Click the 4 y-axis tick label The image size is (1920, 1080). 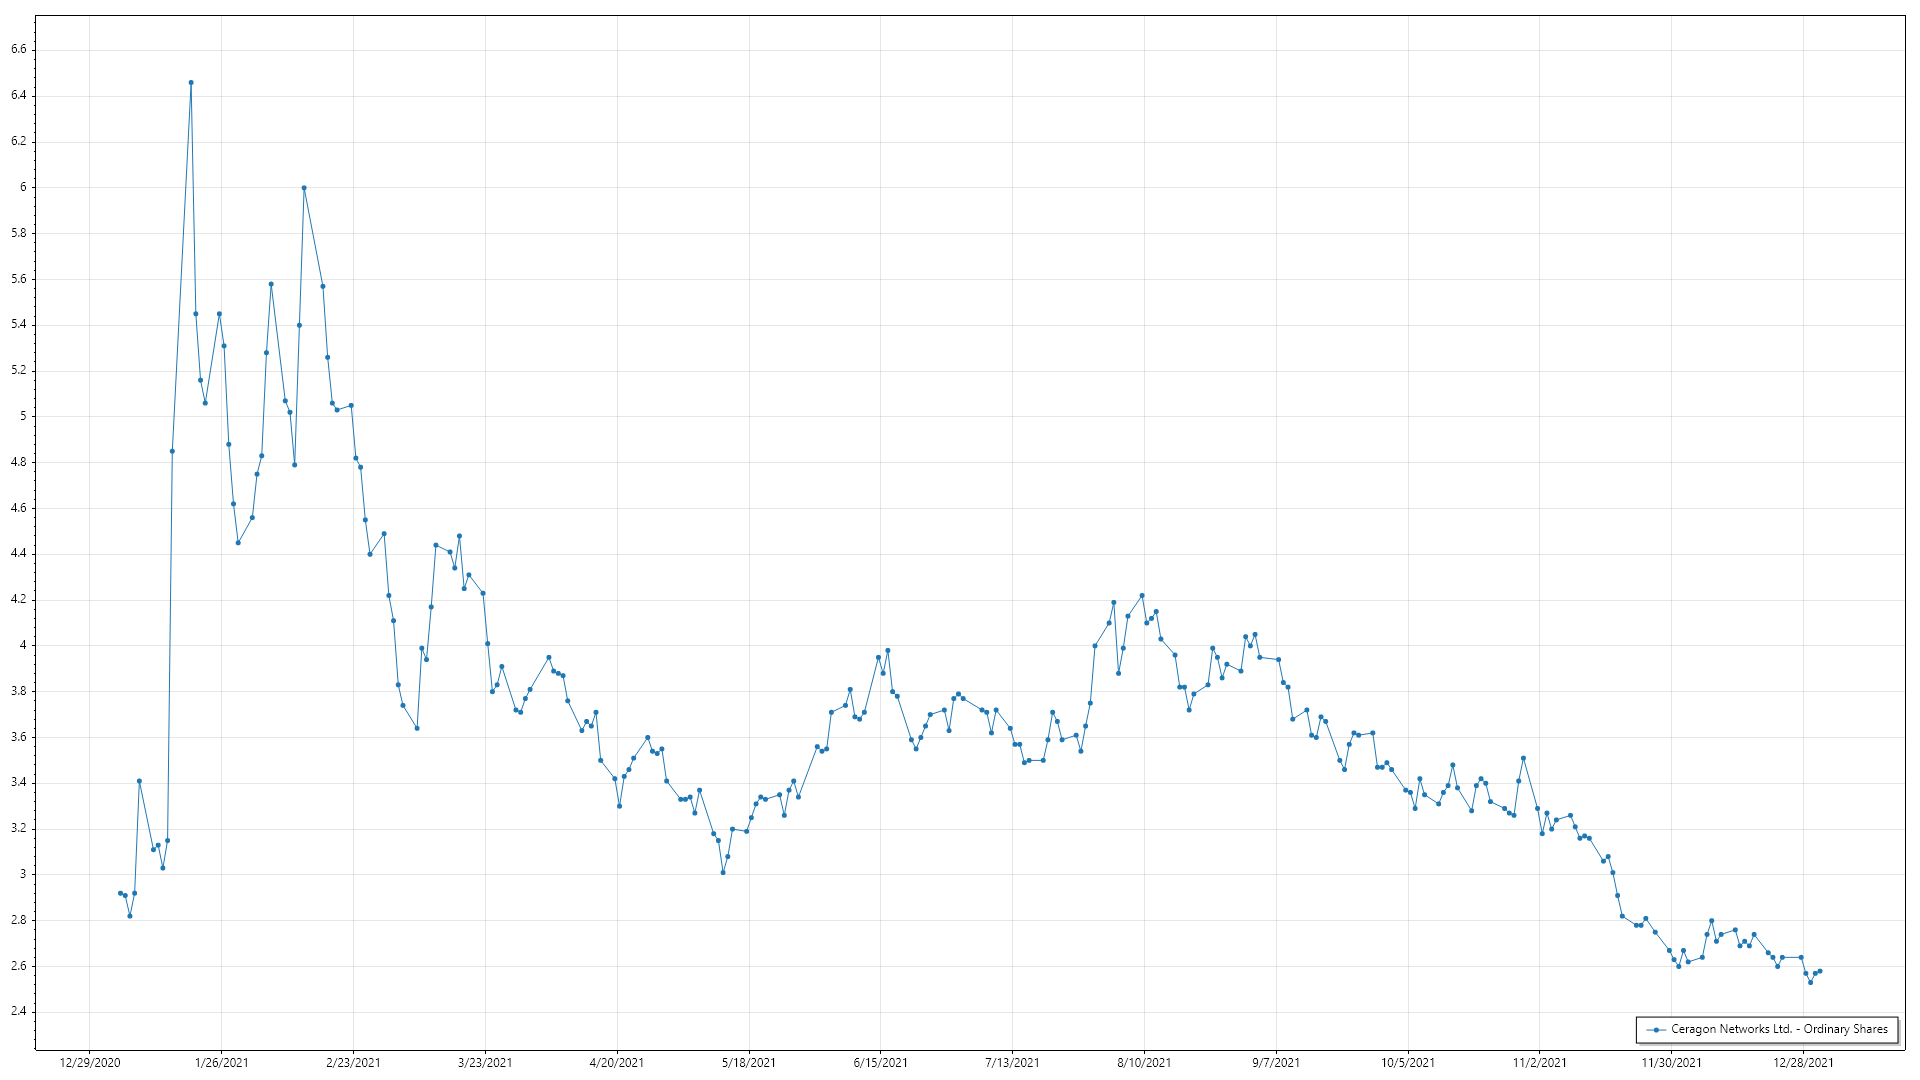(22, 646)
